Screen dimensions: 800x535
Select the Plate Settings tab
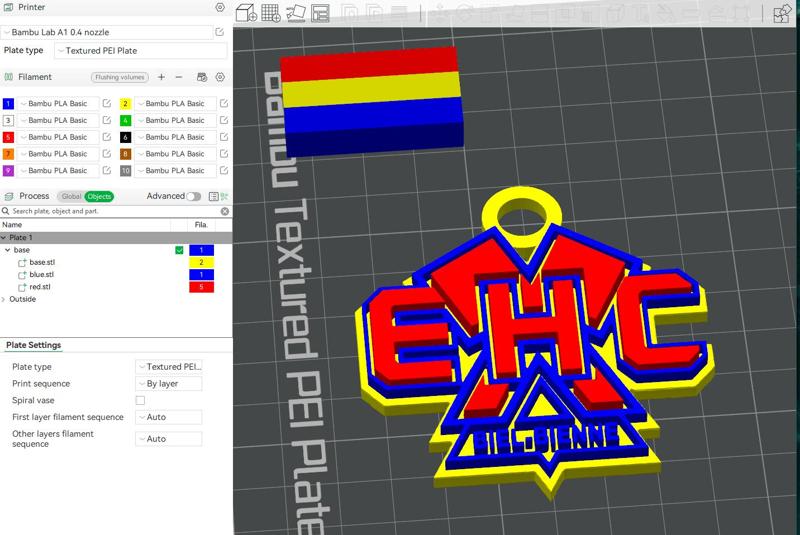coord(34,345)
